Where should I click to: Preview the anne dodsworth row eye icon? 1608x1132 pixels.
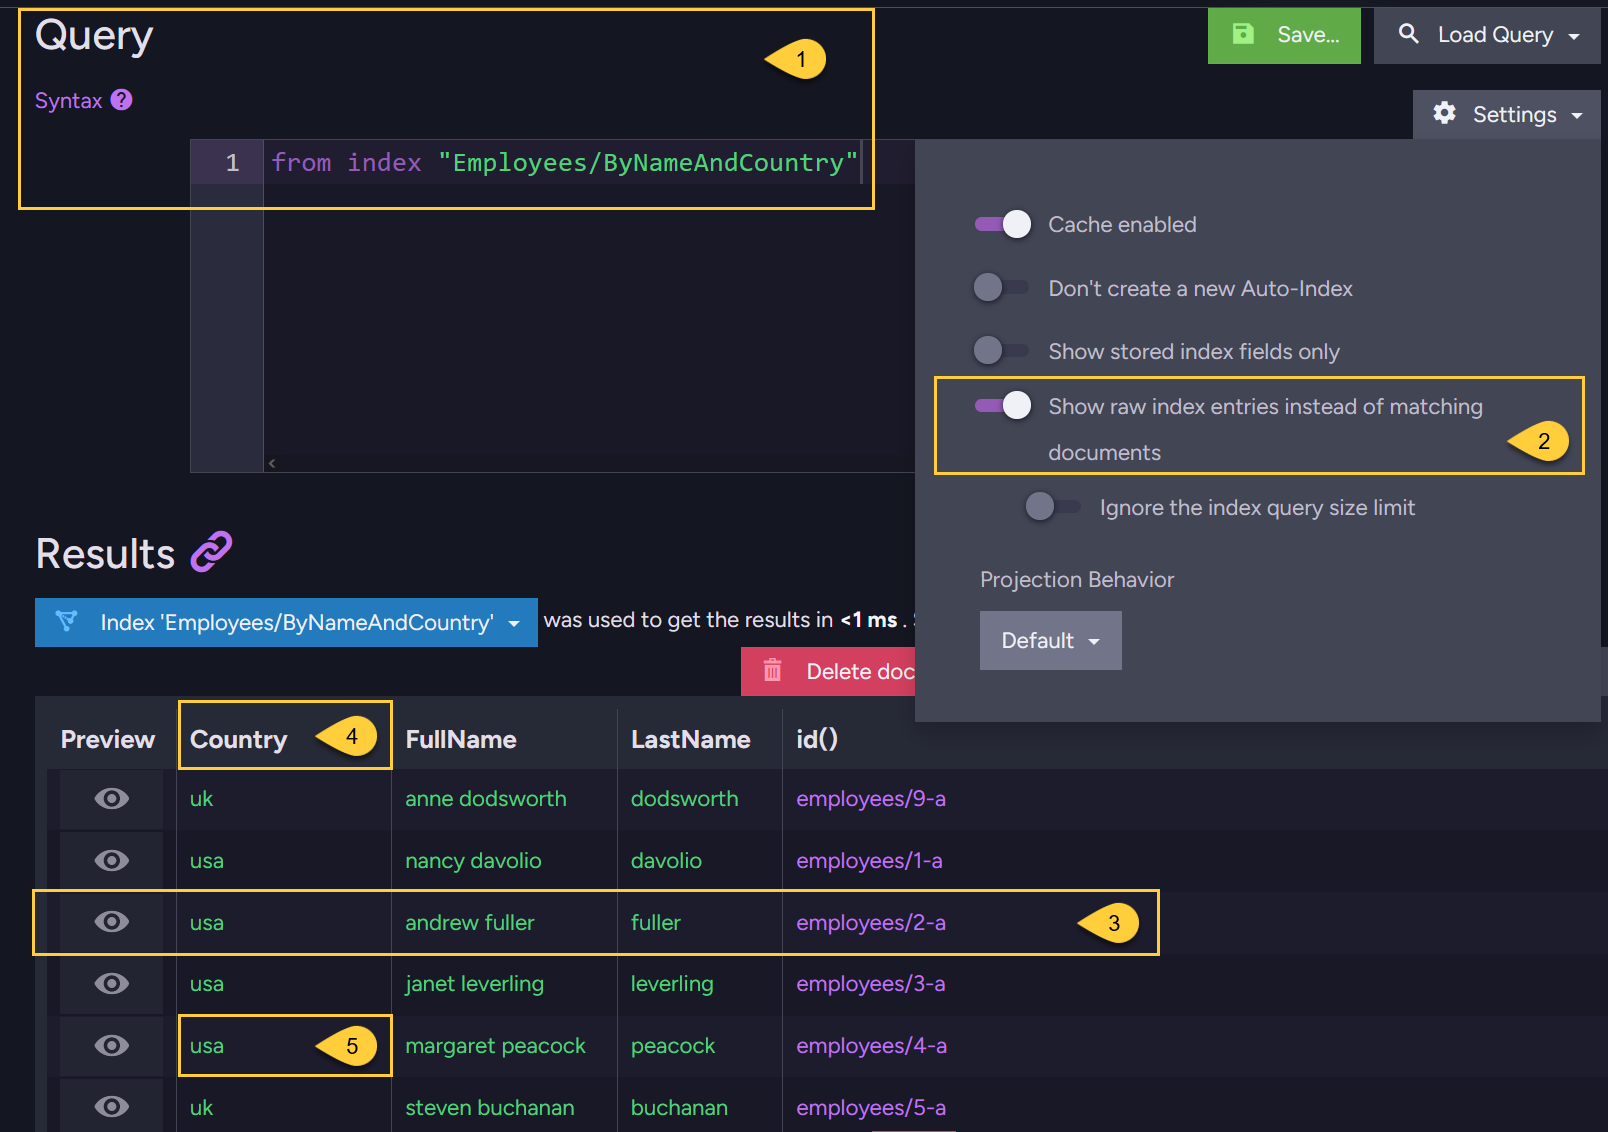point(112,798)
